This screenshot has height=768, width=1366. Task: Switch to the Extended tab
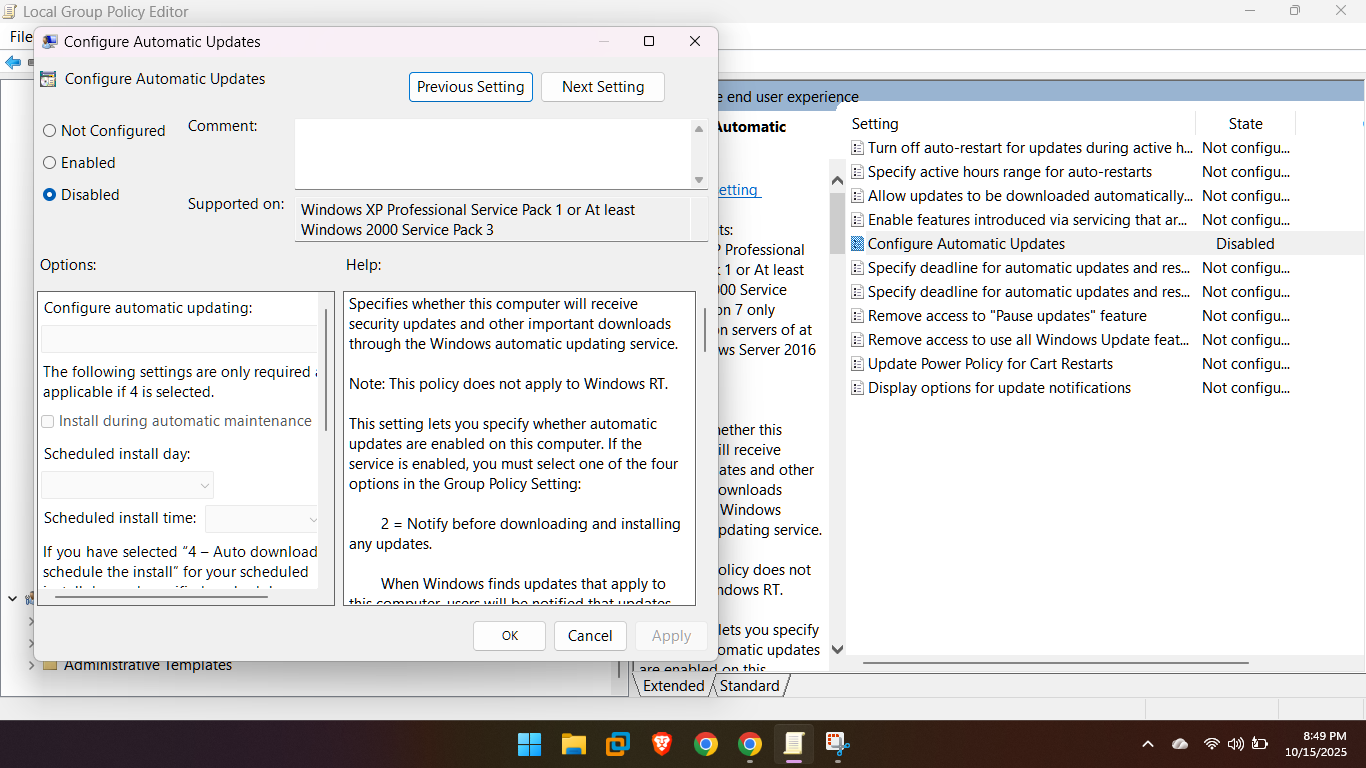pyautogui.click(x=673, y=686)
